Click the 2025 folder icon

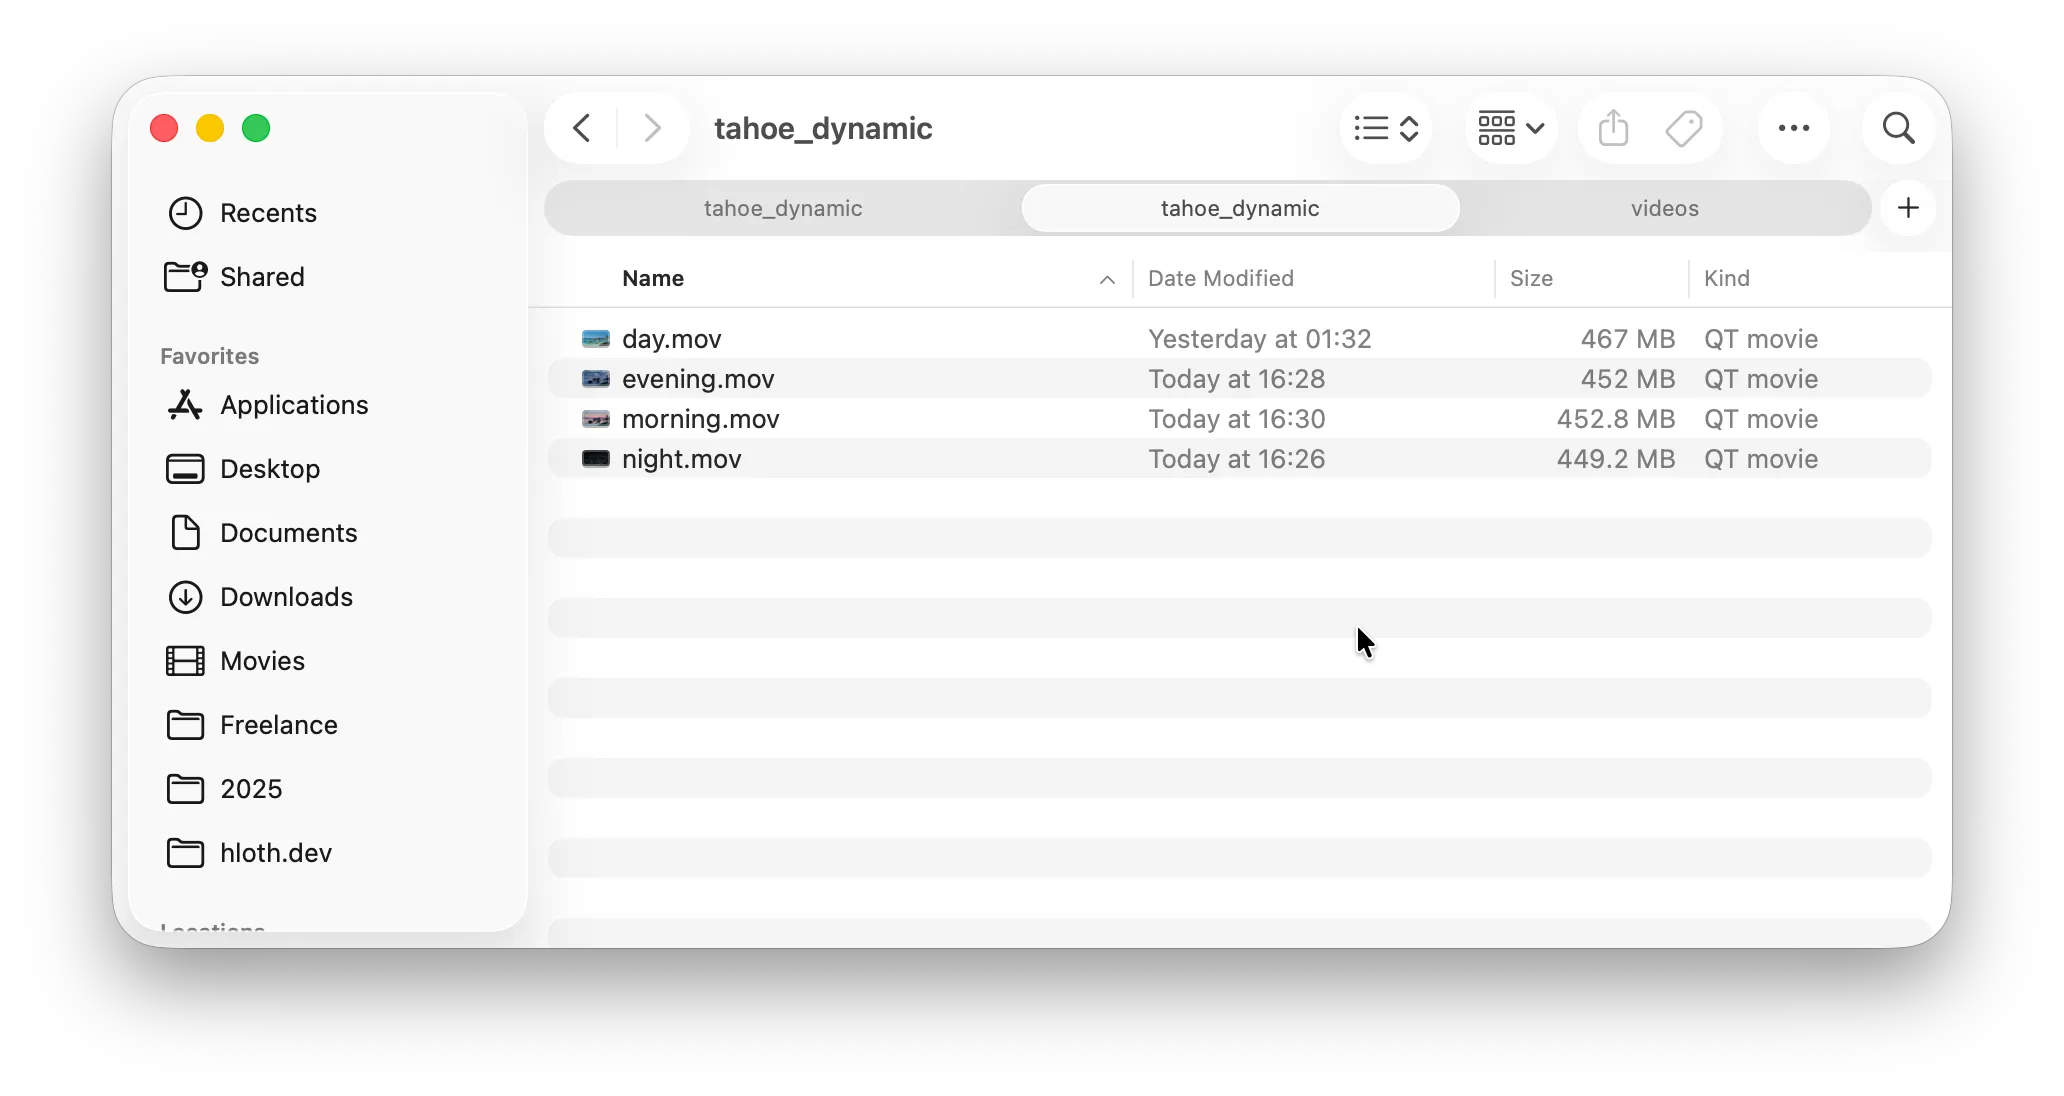[185, 789]
